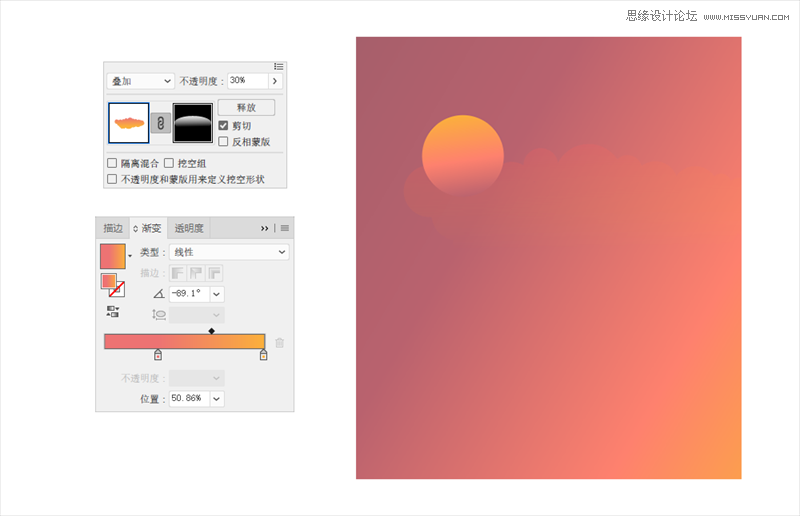Select the gradient midpoint diamond marker

click(x=211, y=331)
